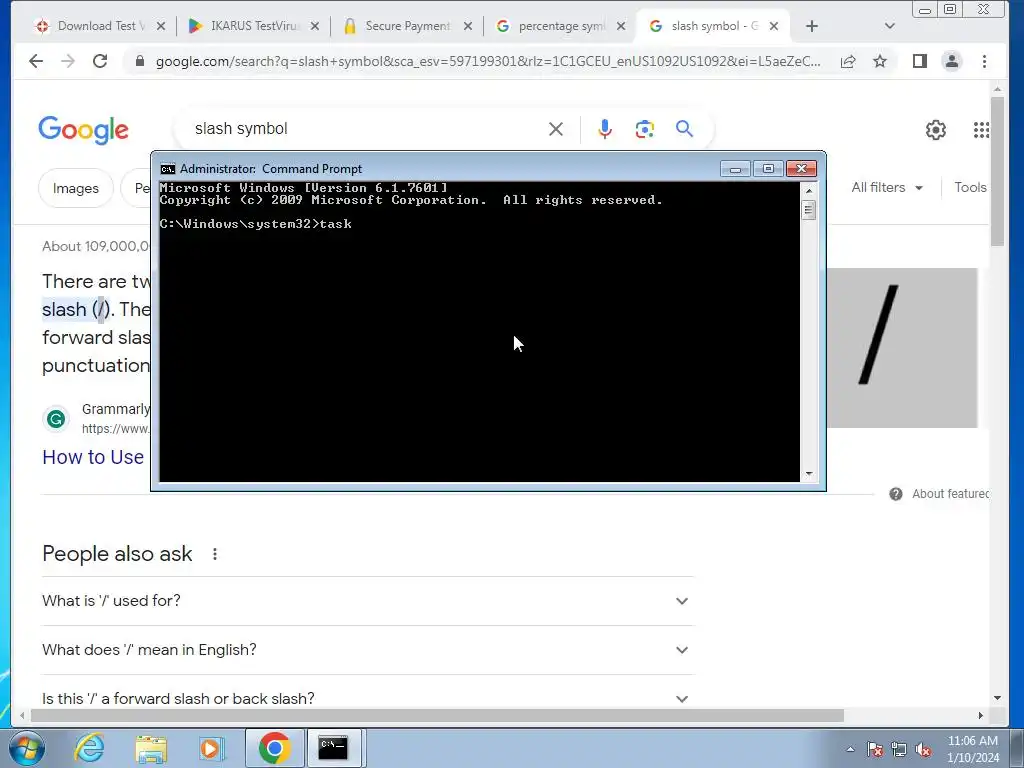1024x768 pixels.
Task: Open the Google apps grid
Action: point(981,130)
